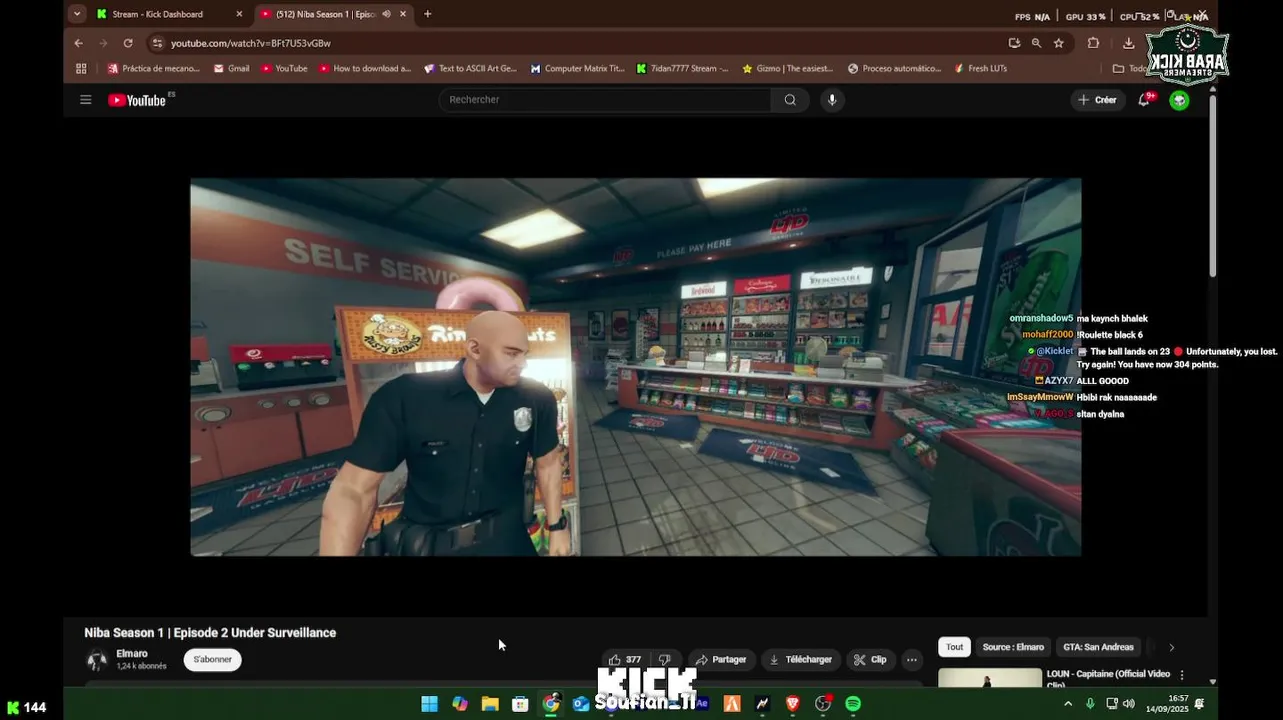
Task: Open a new browser tab
Action: pos(427,14)
